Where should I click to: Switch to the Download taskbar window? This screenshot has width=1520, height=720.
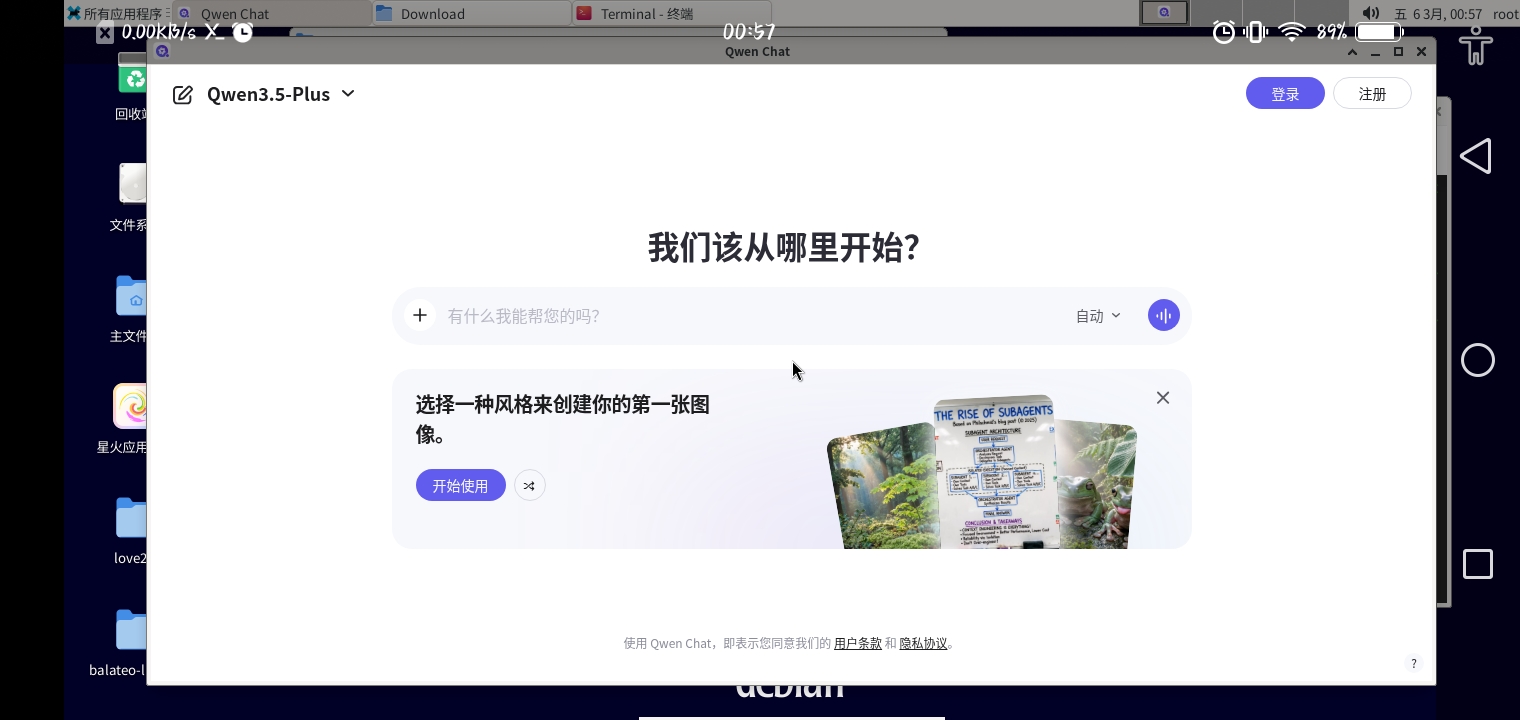[x=472, y=14]
